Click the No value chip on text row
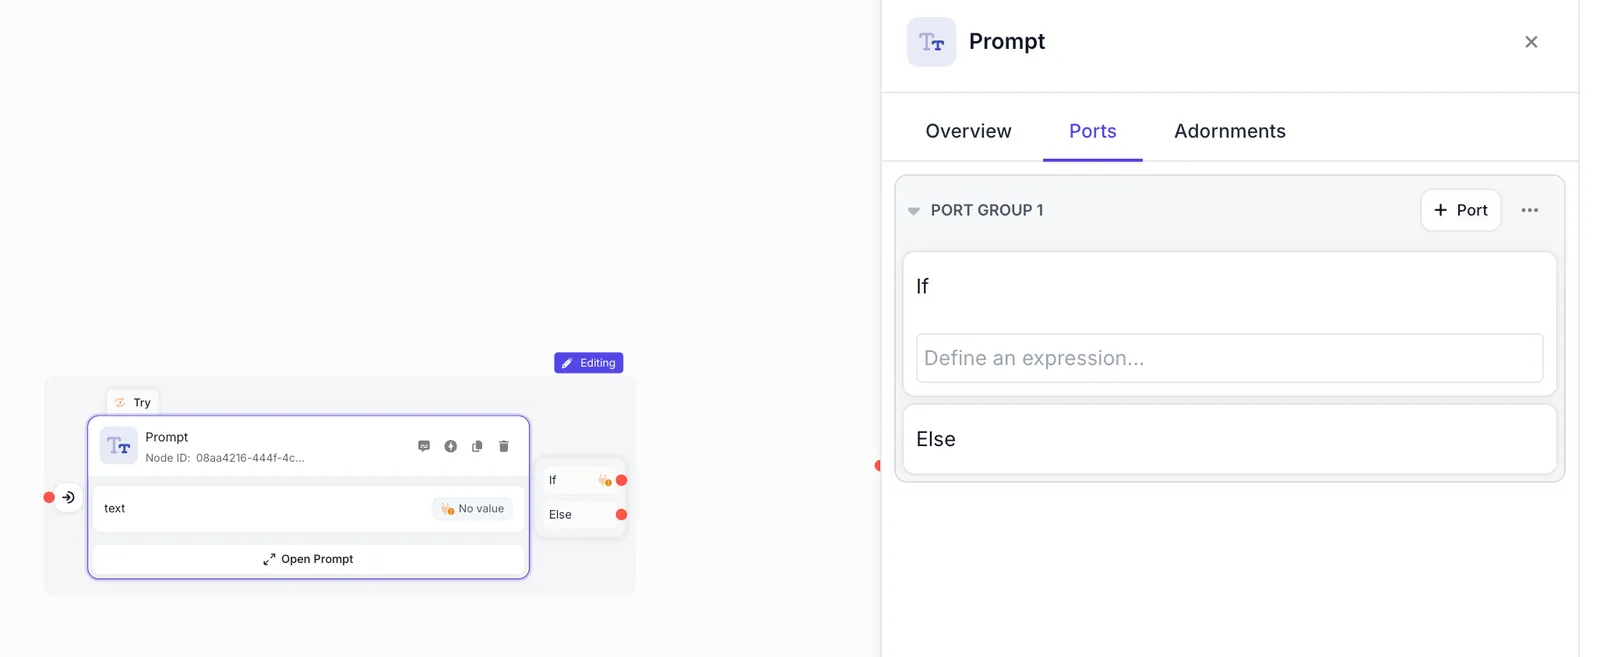 click(473, 509)
